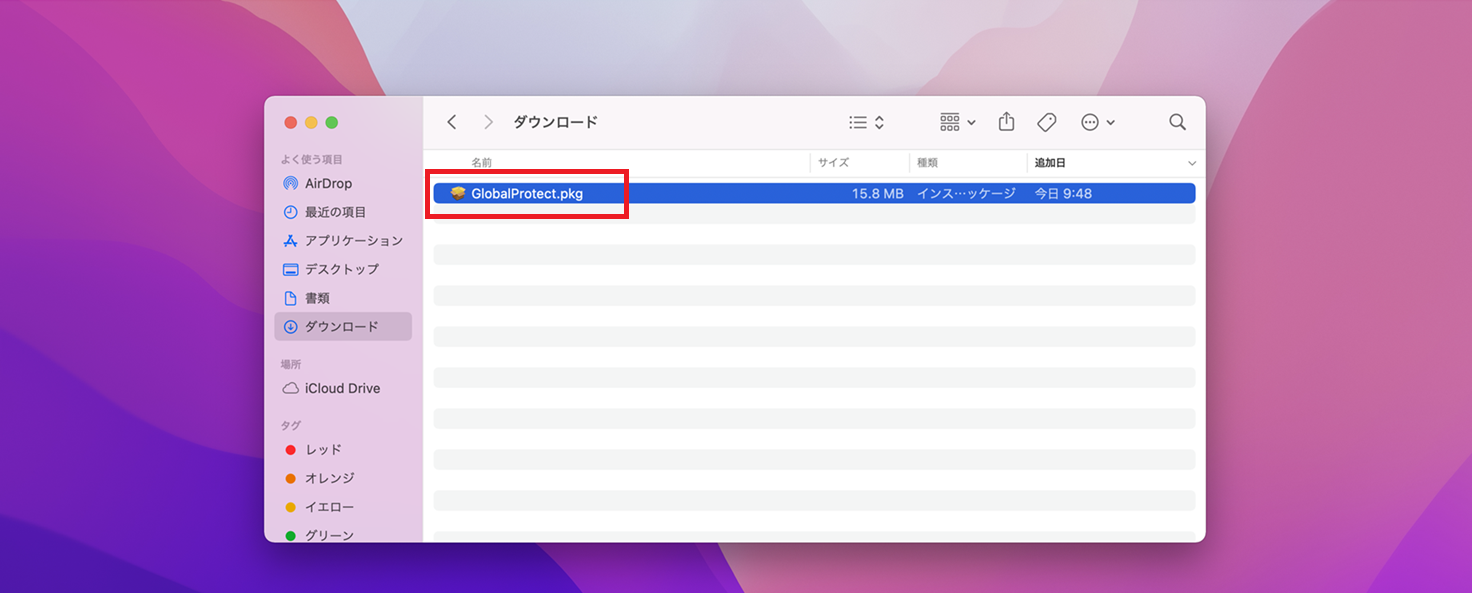The height and width of the screenshot is (596, 1472).
Task: Click the Share toolbar icon
Action: coord(1007,121)
